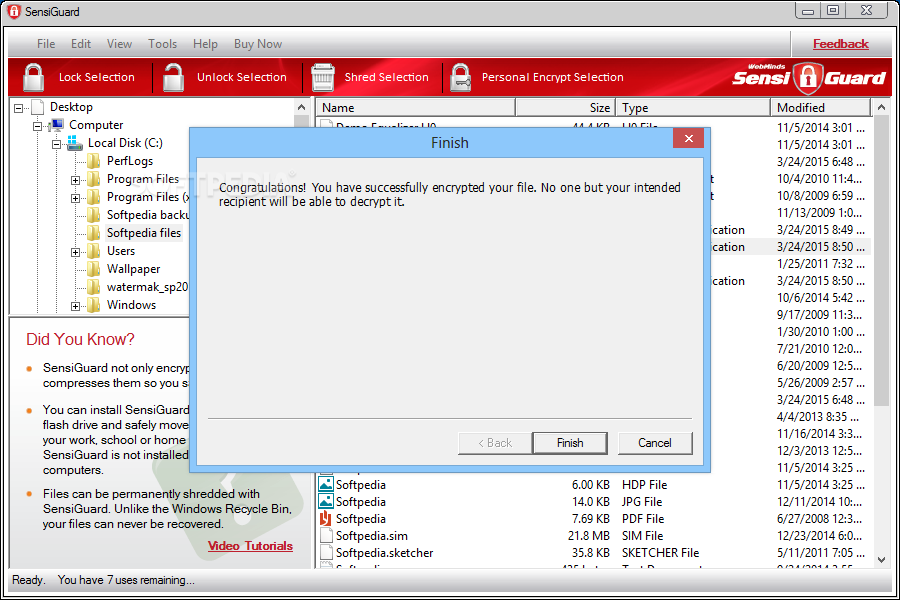The image size is (900, 600).
Task: Open the Video Tutorials link
Action: click(x=250, y=545)
